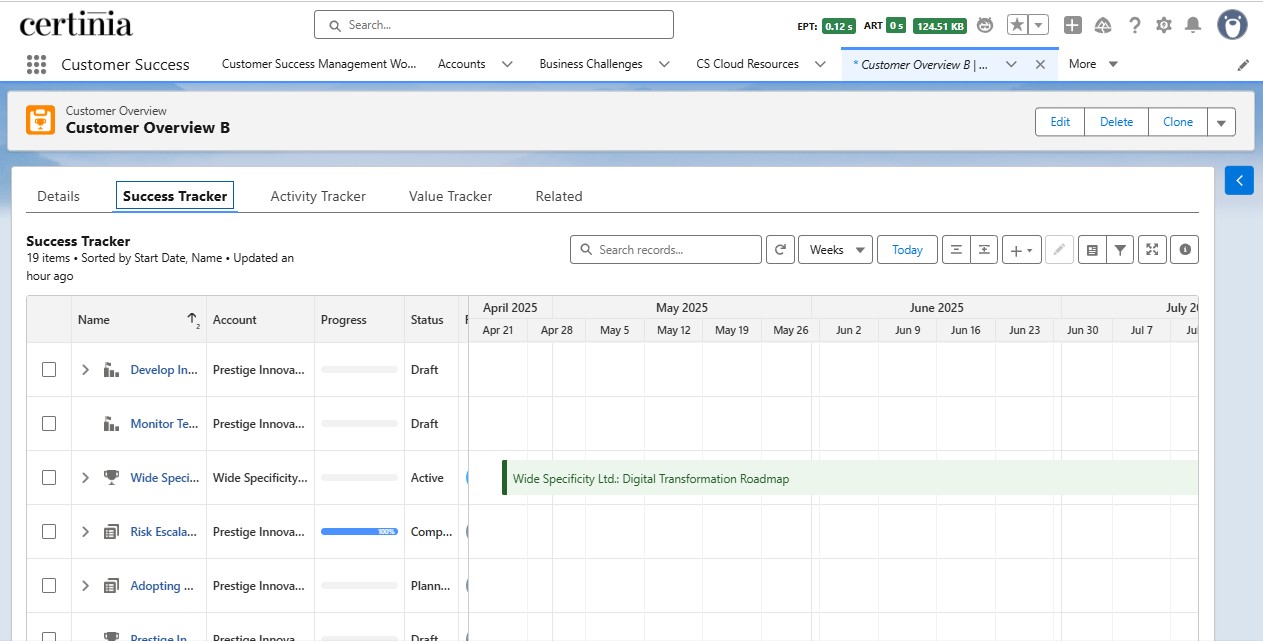Select the Success Tracker tab
The width and height of the screenshot is (1263, 641).
click(175, 196)
